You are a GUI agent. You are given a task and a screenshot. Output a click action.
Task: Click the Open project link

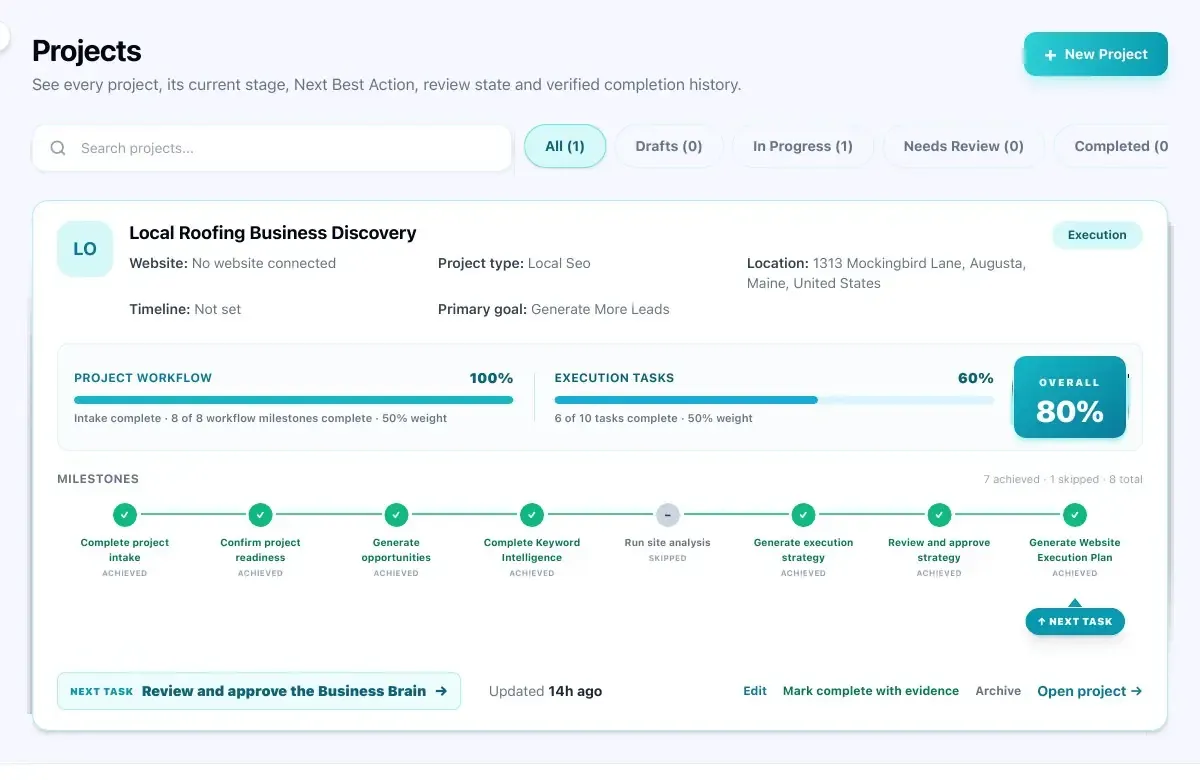click(x=1089, y=691)
